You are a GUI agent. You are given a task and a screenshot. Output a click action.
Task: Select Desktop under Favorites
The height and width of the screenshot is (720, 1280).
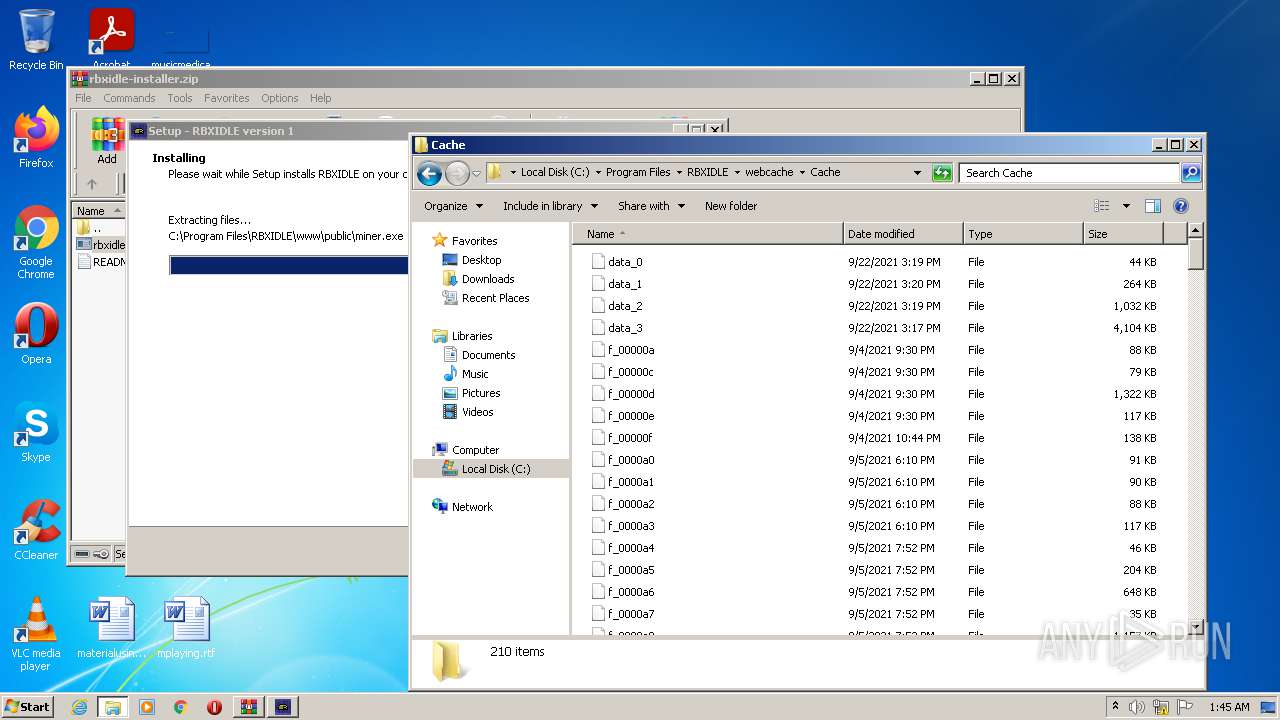[481, 260]
